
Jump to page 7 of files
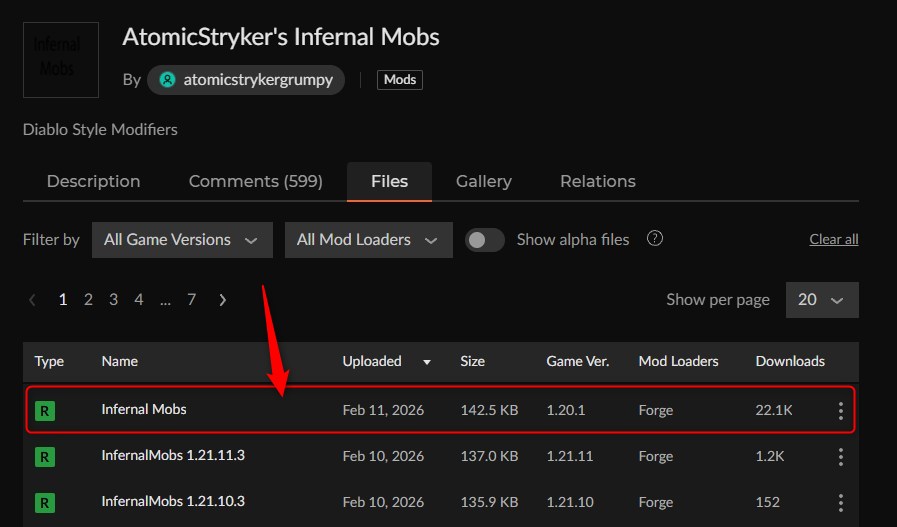coord(192,299)
